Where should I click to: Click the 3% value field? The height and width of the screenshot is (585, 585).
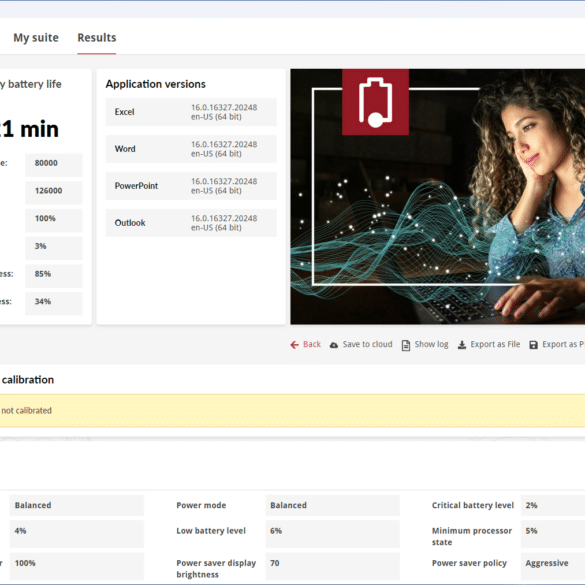54,248
